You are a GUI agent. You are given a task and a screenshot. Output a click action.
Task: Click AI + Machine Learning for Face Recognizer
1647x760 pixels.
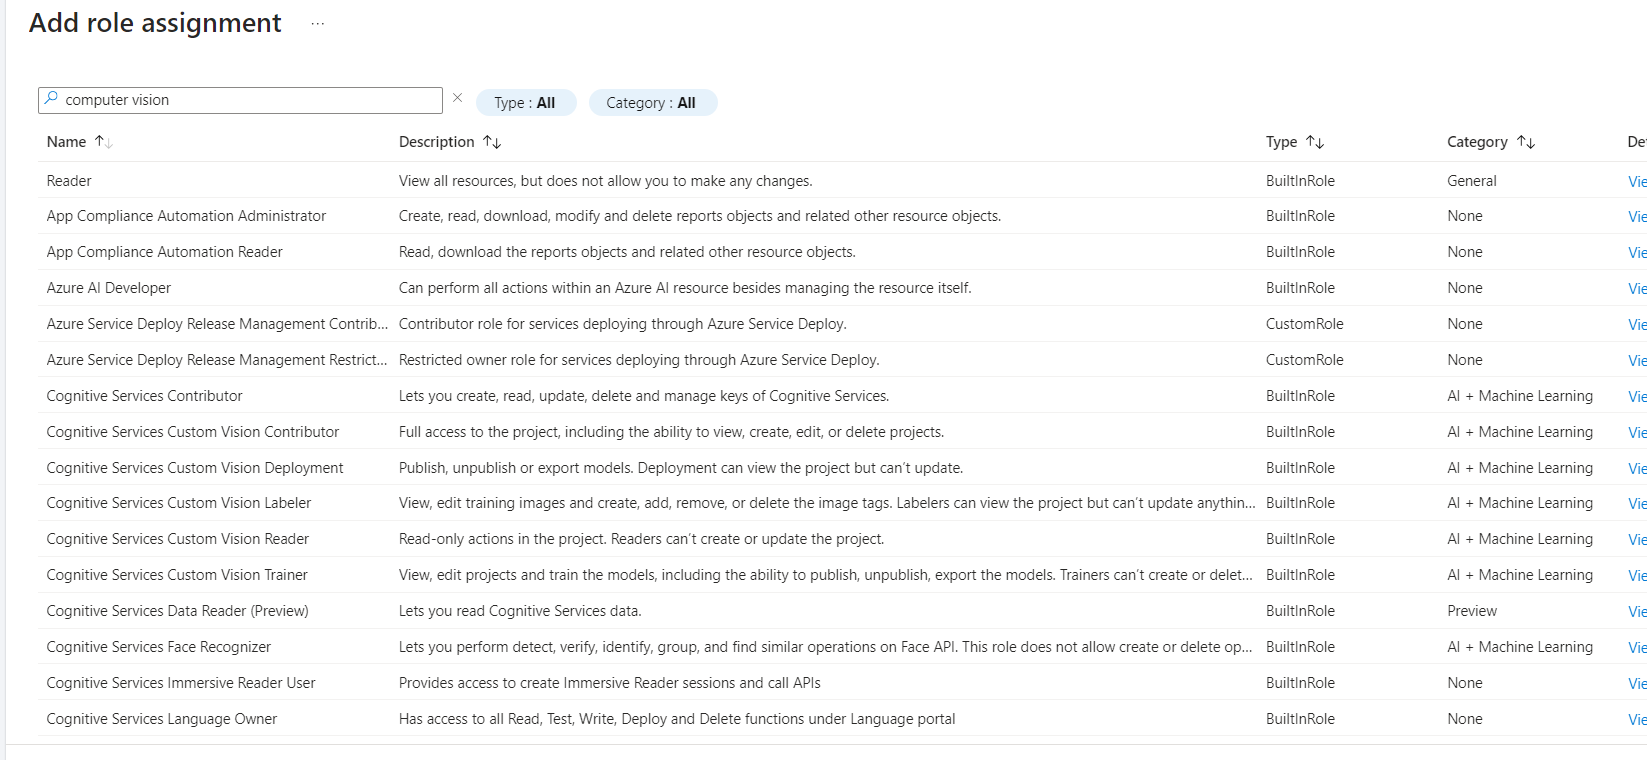1520,647
